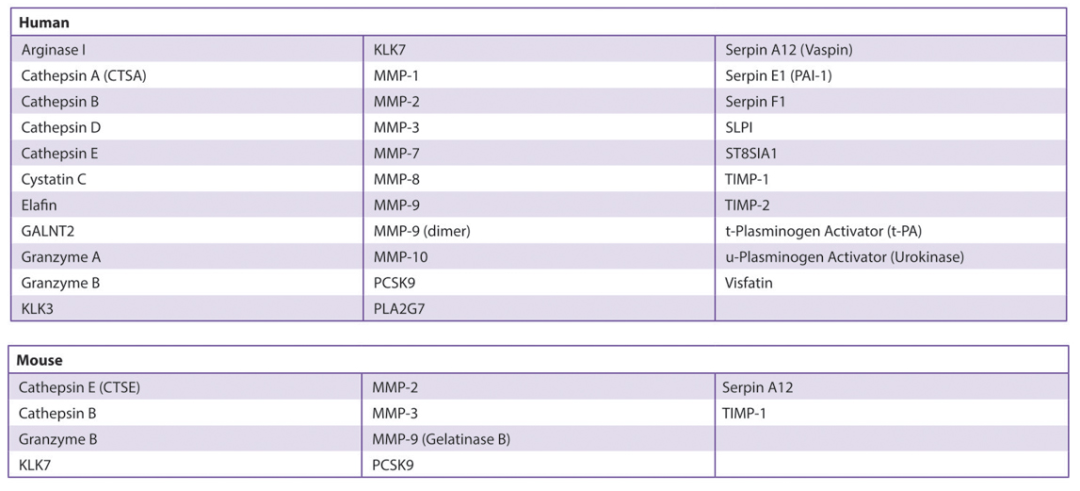This screenshot has height=491, width=1080.
Task: Click the SLPI entry
Action: coord(738,127)
